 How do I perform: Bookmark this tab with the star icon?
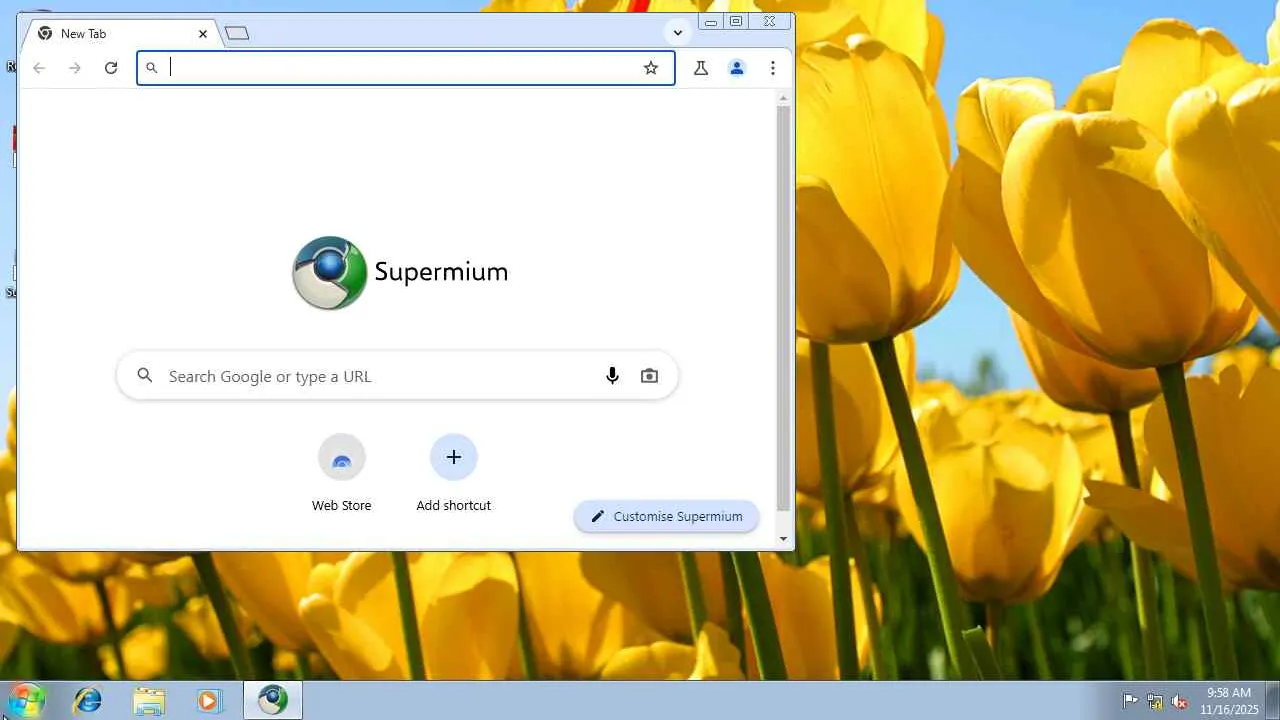click(651, 68)
